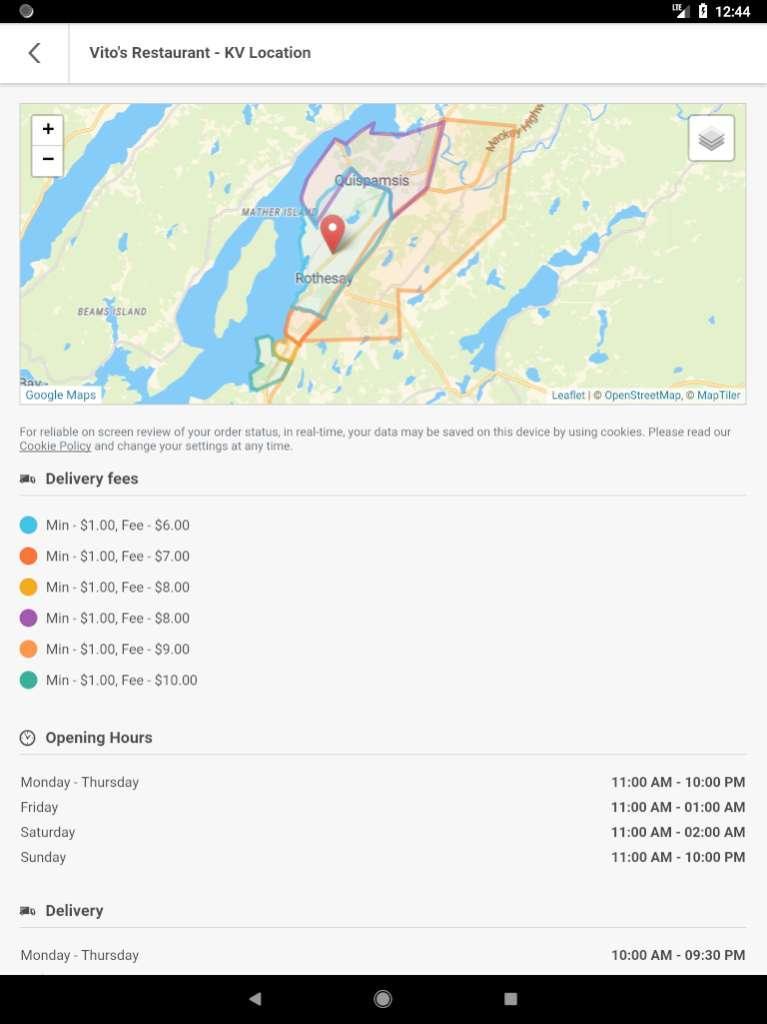Select the purple $8.00 fee zone swatch
This screenshot has height=1024, width=767.
28,618
